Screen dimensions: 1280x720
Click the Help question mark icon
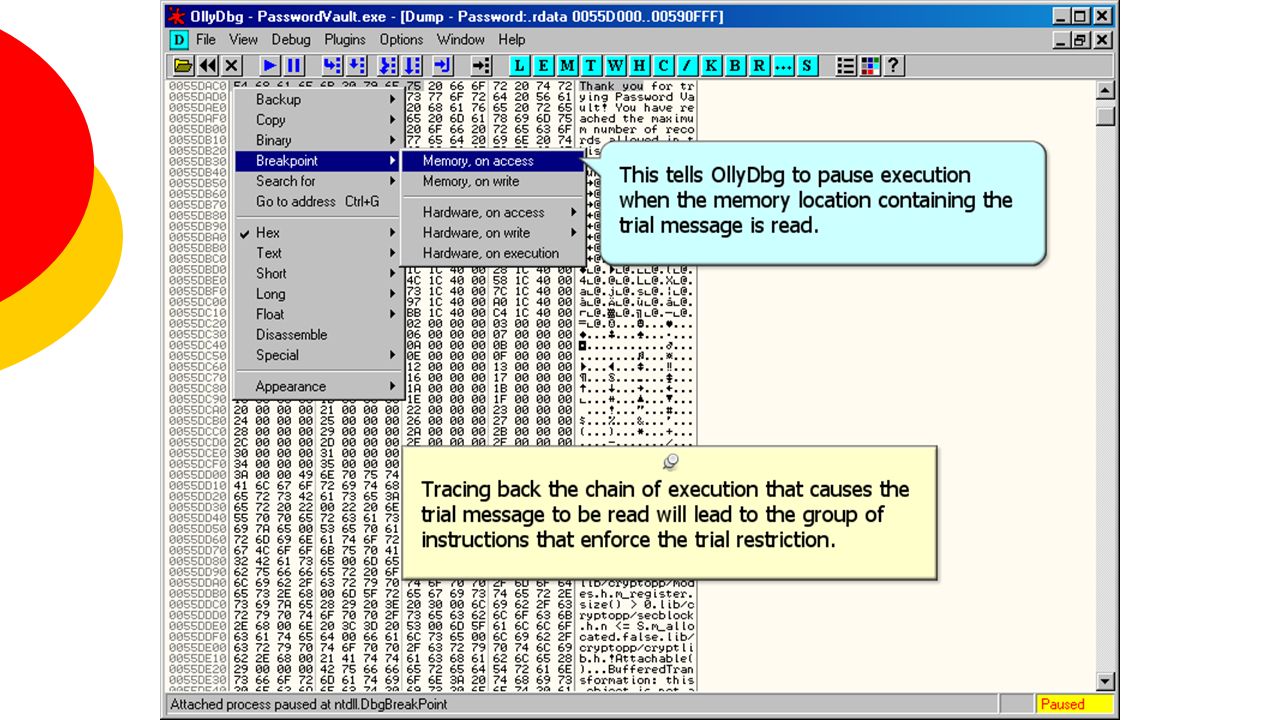pos(895,66)
